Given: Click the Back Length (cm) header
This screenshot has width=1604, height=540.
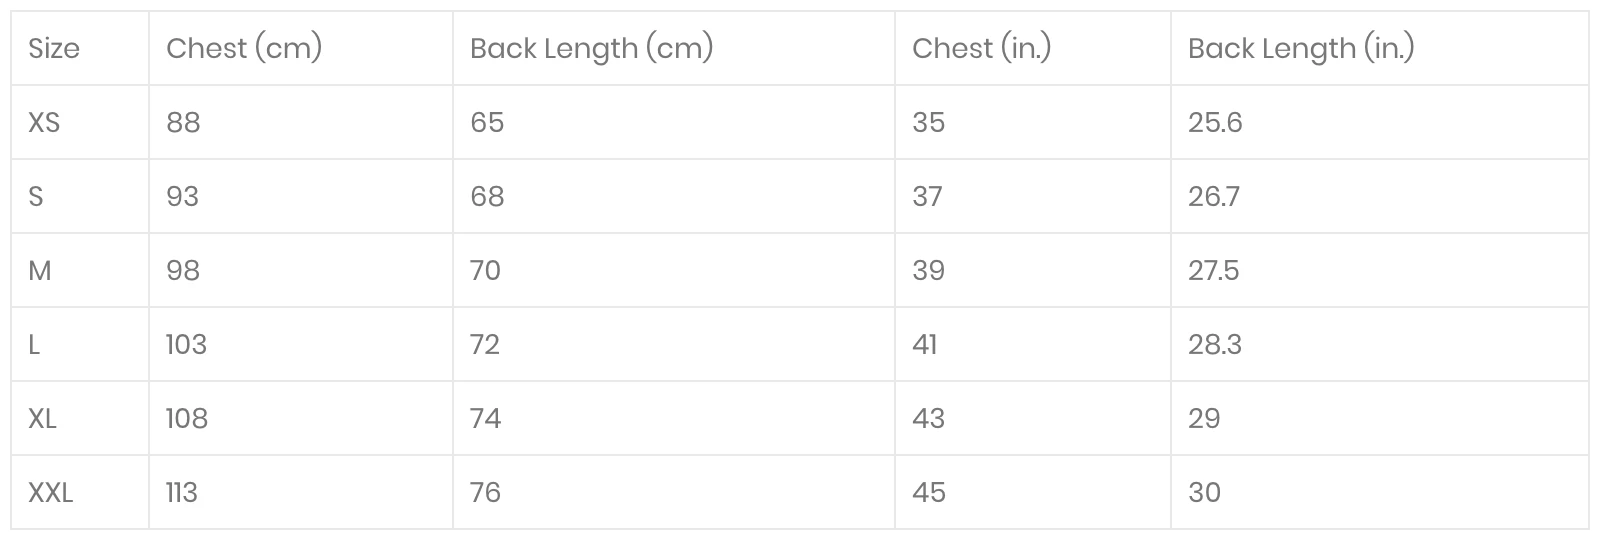Looking at the screenshot, I should coord(591,48).
